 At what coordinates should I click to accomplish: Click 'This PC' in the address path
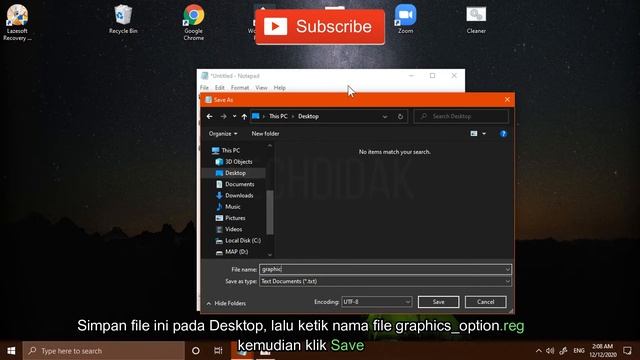278,116
